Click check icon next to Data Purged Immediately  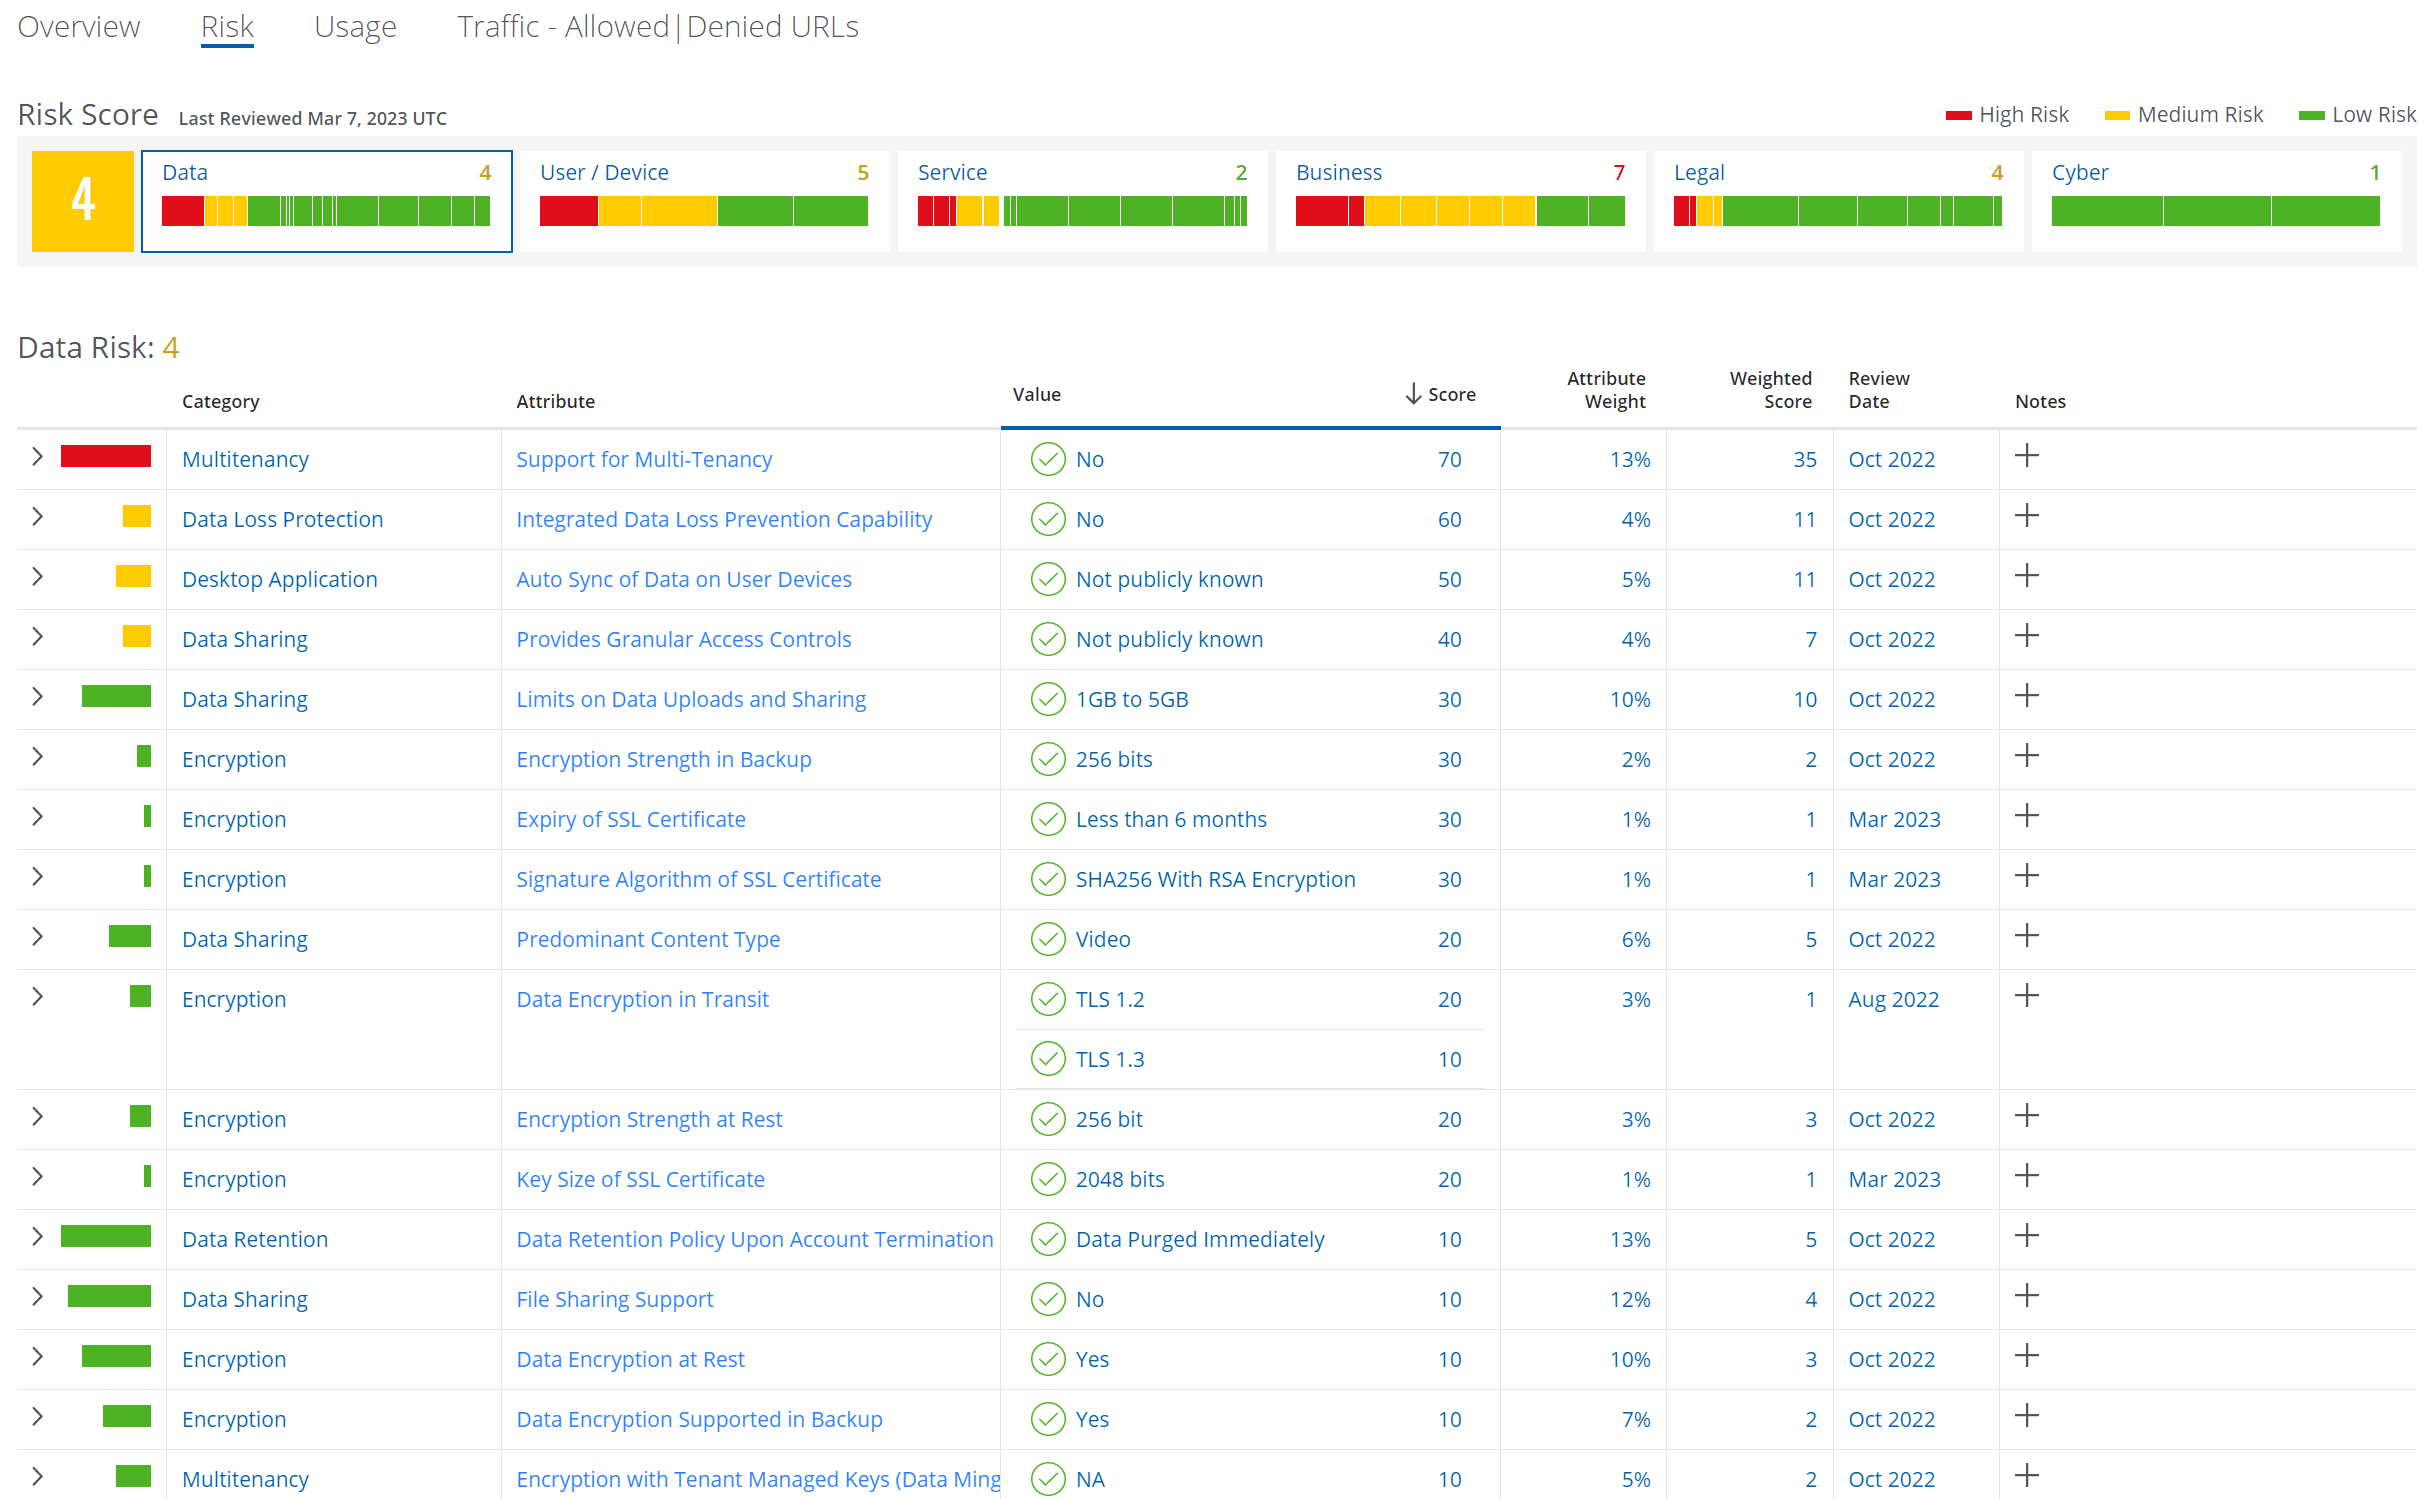tap(1047, 1239)
